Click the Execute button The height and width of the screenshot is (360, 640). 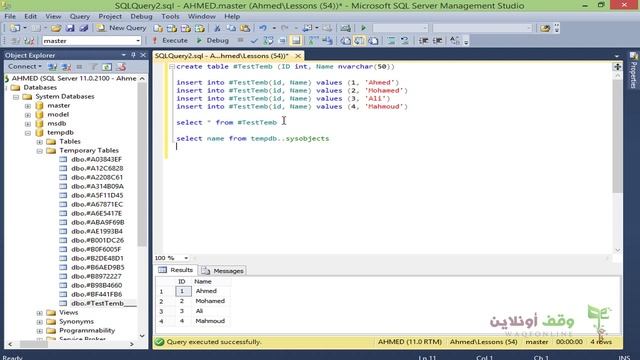170,40
